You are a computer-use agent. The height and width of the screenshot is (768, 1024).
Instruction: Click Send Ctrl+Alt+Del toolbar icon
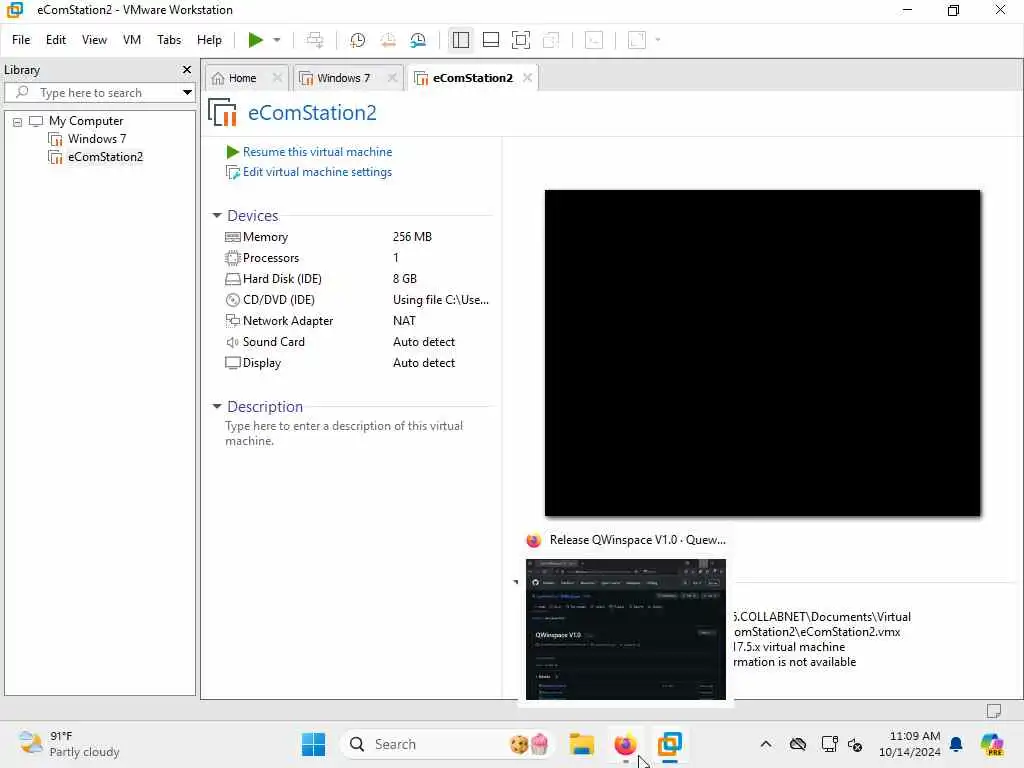(x=315, y=40)
